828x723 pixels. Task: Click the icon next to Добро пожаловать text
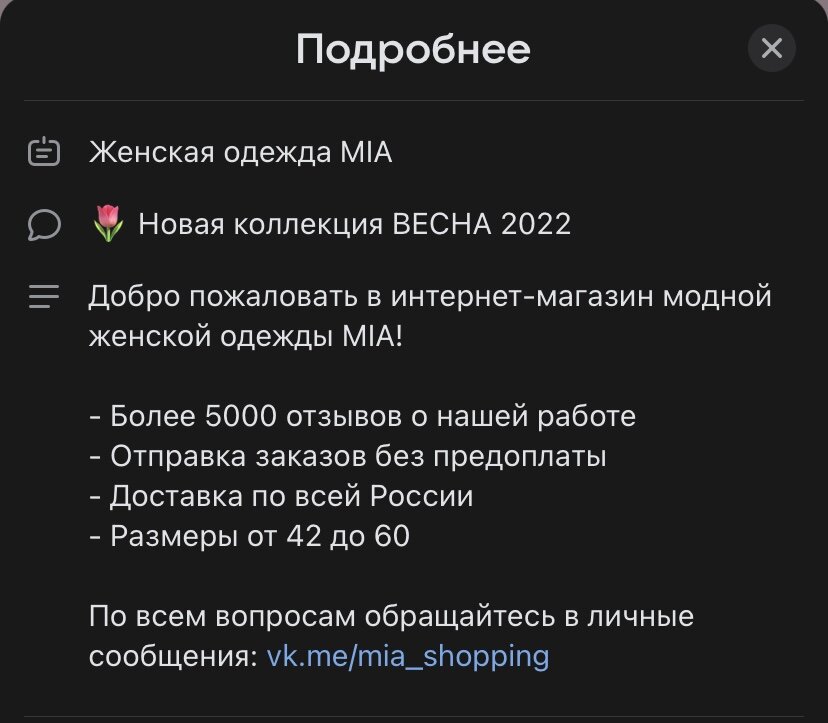pos(42,295)
